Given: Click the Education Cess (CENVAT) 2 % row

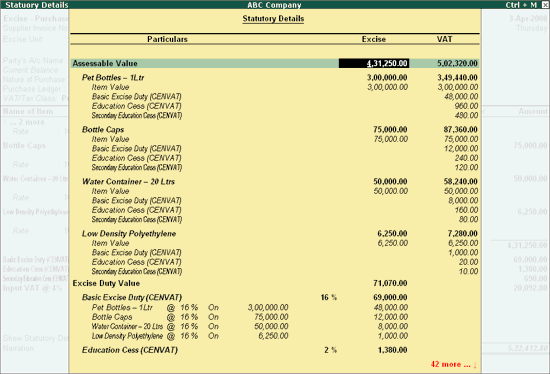Looking at the screenshot, I should [x=244, y=350].
